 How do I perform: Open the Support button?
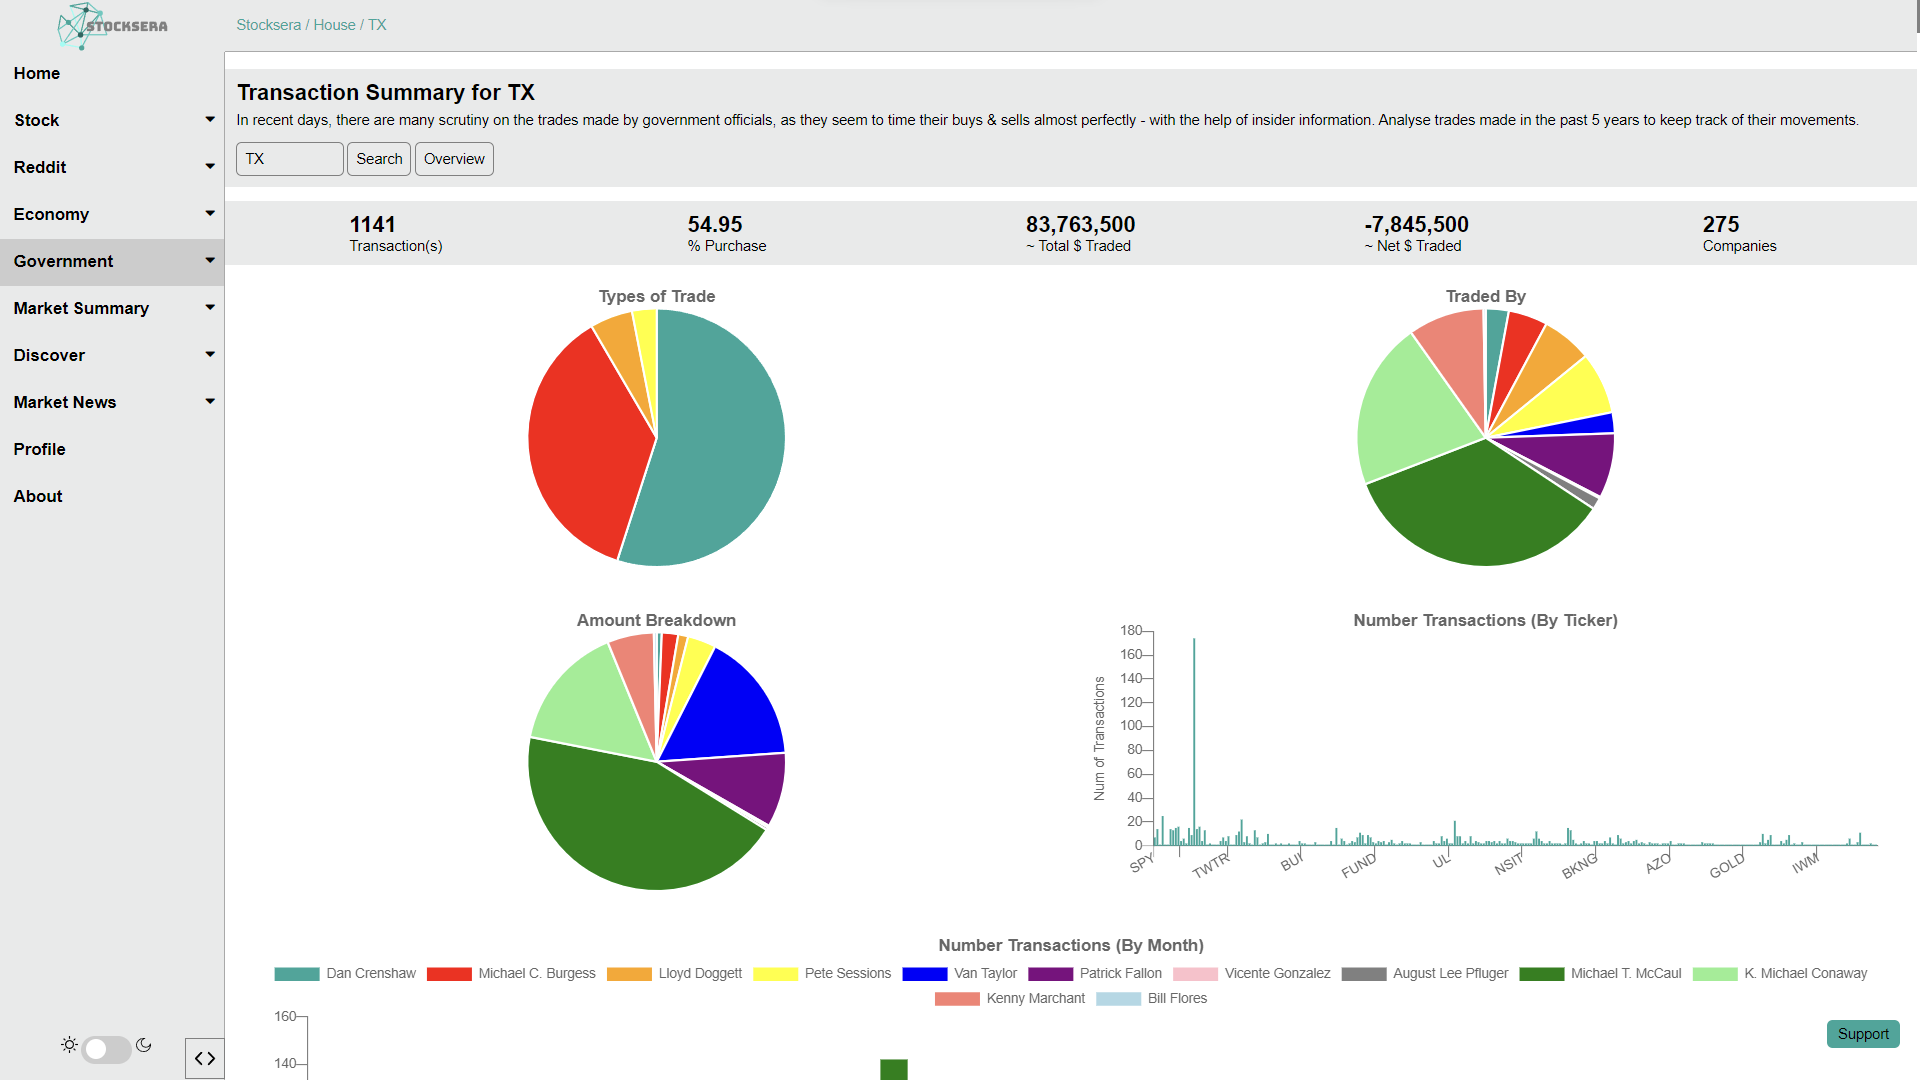pos(1862,1034)
